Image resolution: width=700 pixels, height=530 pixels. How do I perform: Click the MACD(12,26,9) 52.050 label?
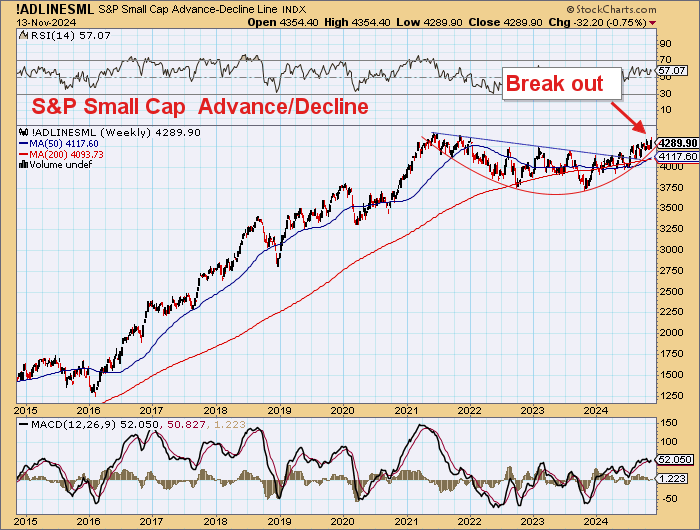(94, 425)
